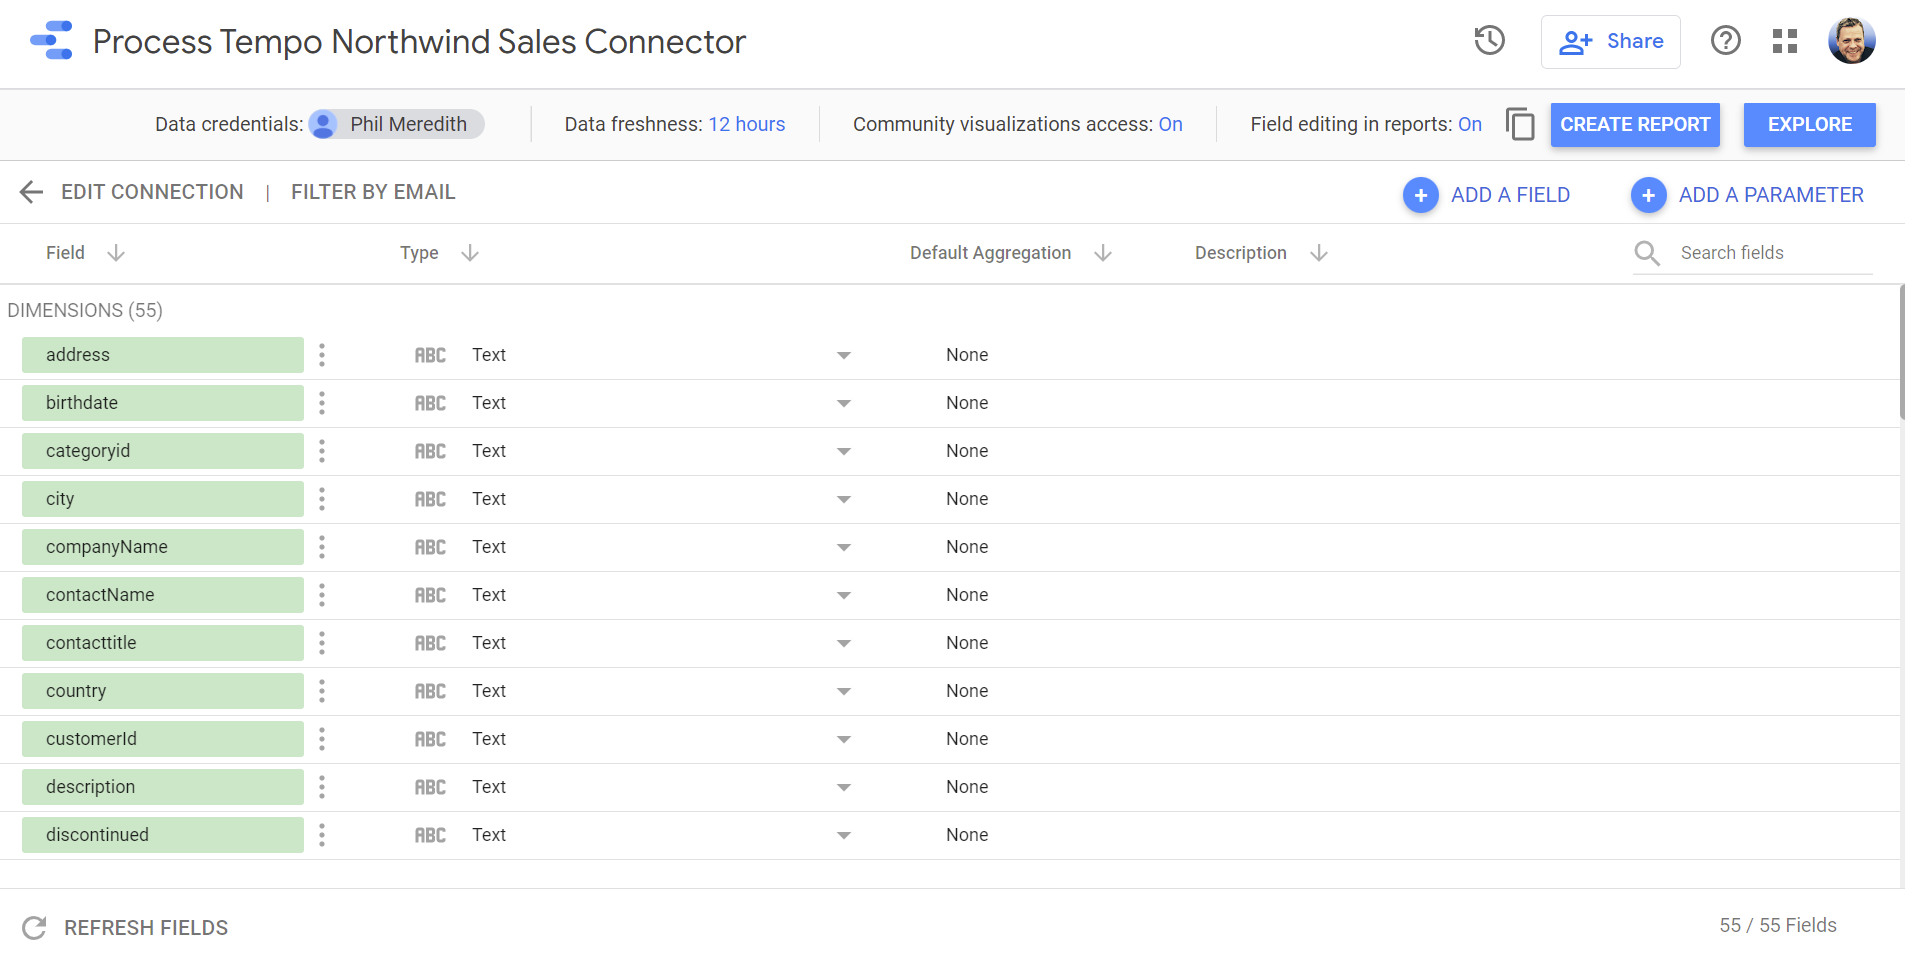This screenshot has height=957, width=1905.
Task: Open more options for country field
Action: 322,691
